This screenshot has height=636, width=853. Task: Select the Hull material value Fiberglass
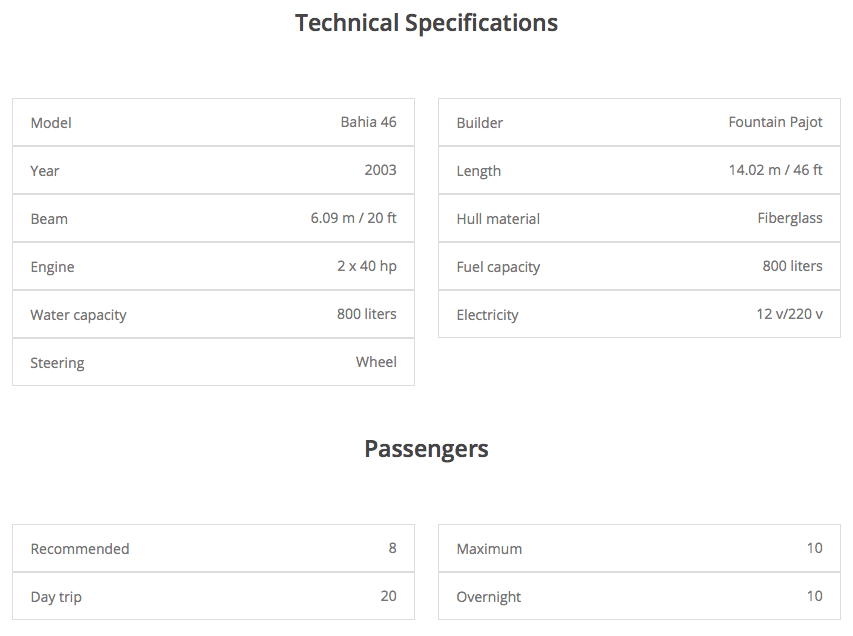(x=790, y=218)
